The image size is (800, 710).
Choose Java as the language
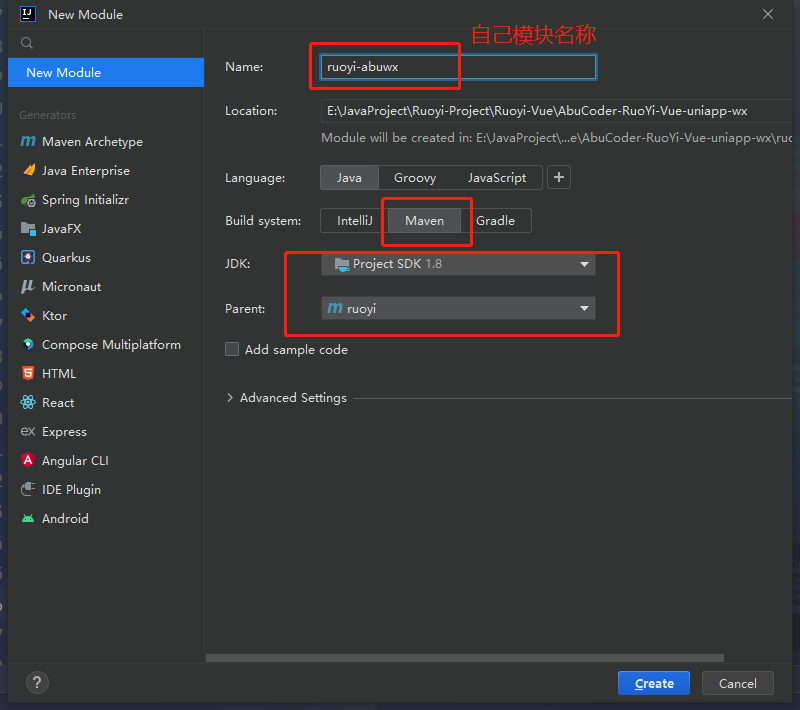(349, 178)
